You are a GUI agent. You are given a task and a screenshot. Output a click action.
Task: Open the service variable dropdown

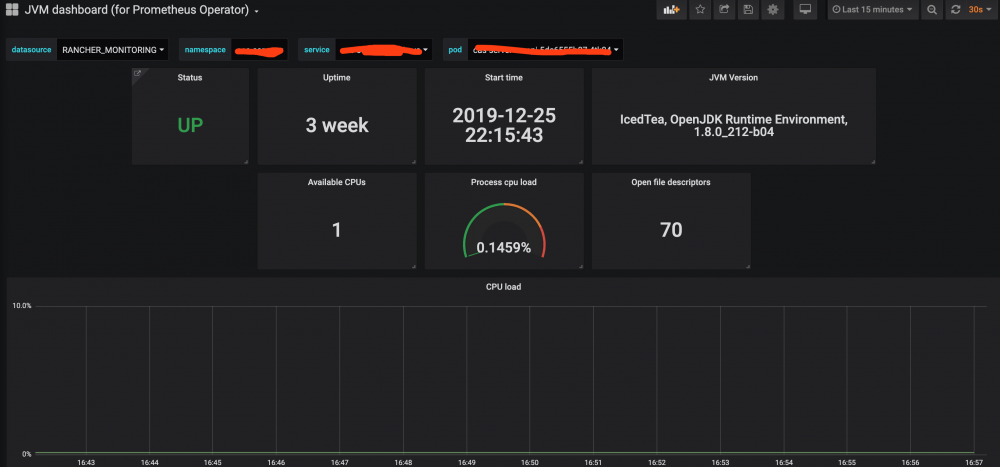(x=383, y=50)
